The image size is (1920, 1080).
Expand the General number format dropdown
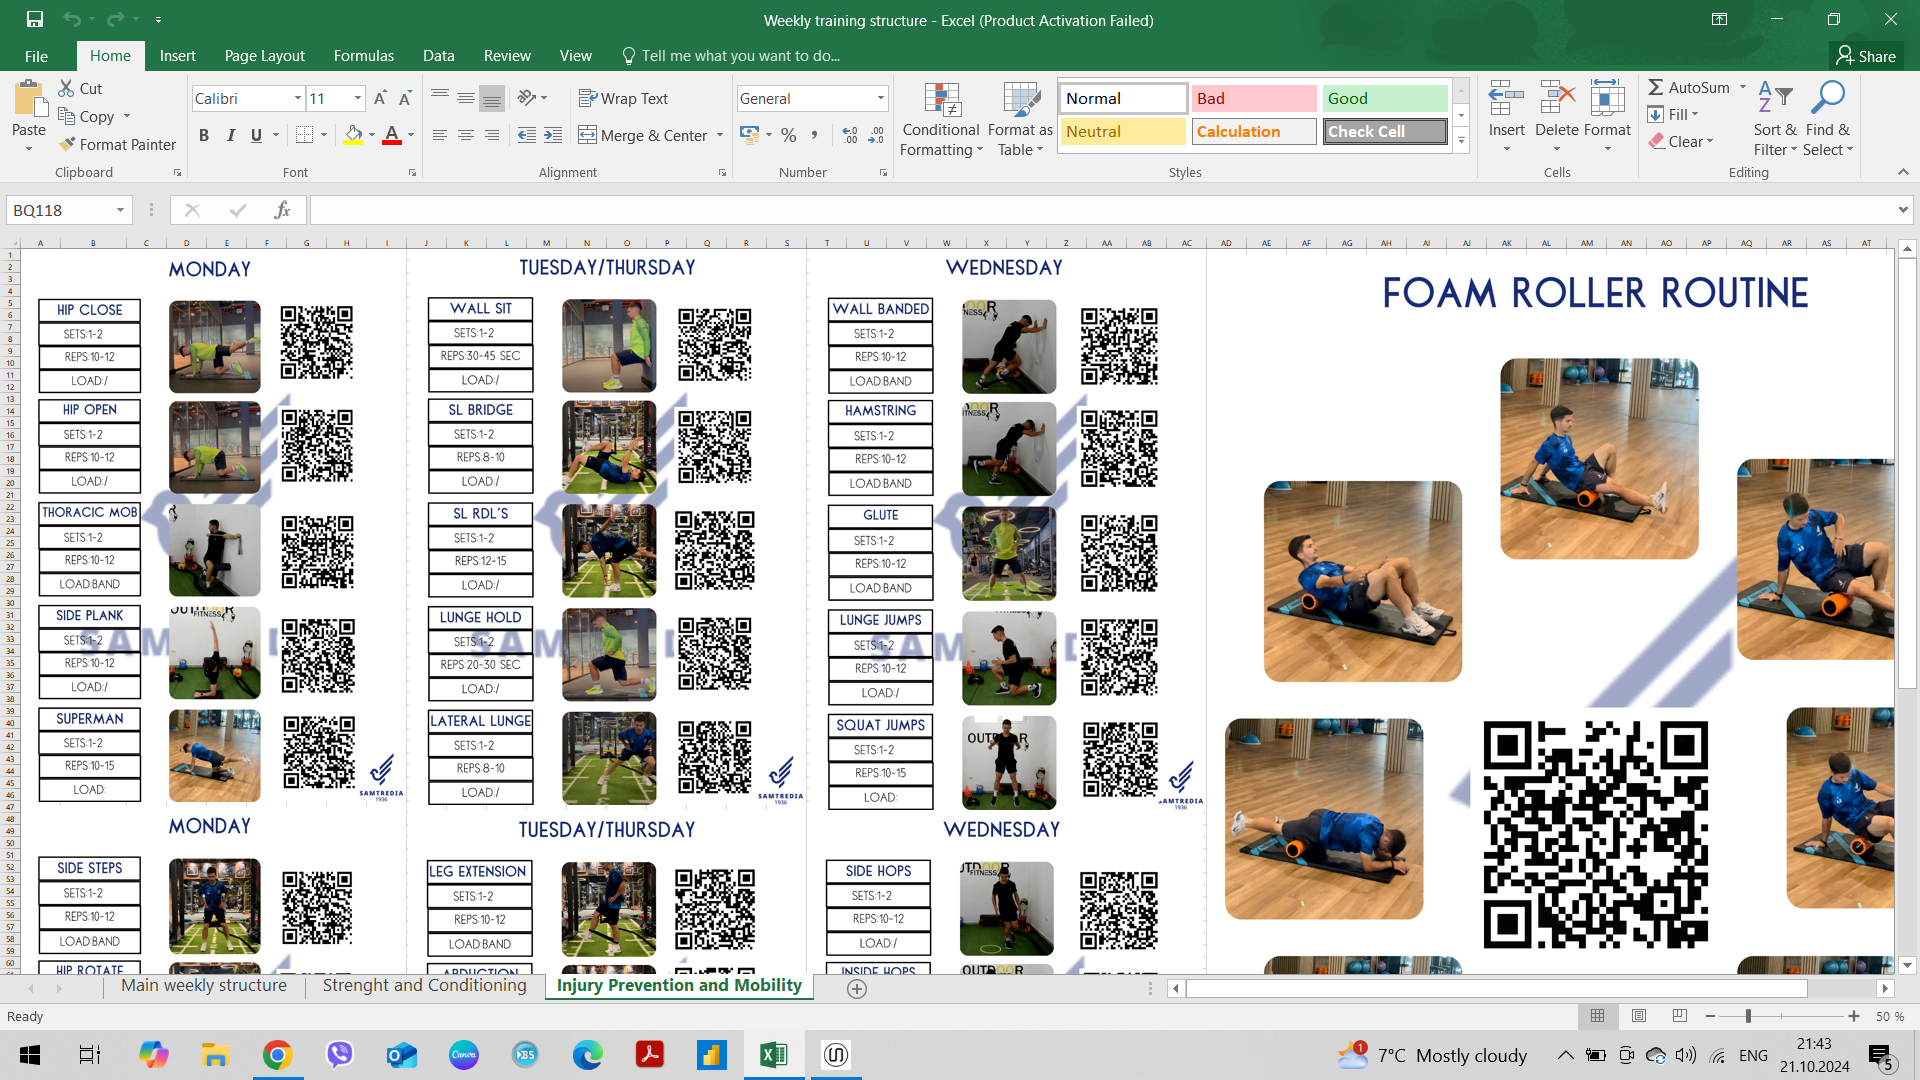[x=880, y=98]
